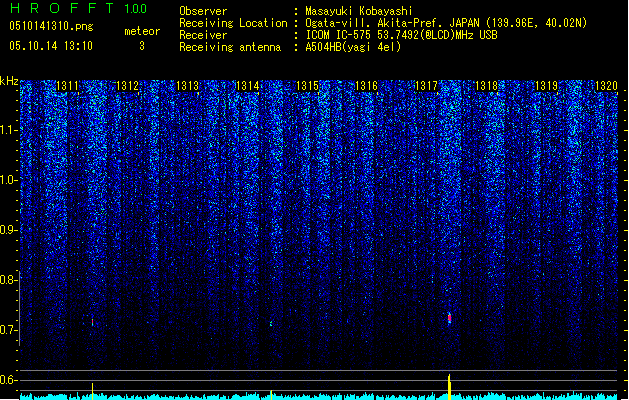This screenshot has height=400, width=629.
Task: Click the 1.0 kHz axis tick label
Action: click(9, 180)
